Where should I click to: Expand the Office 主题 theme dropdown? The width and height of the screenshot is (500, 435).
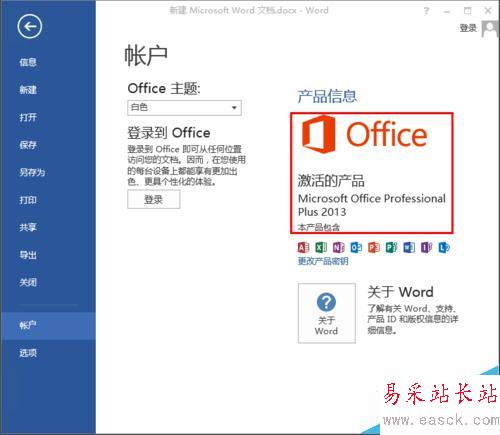(184, 108)
